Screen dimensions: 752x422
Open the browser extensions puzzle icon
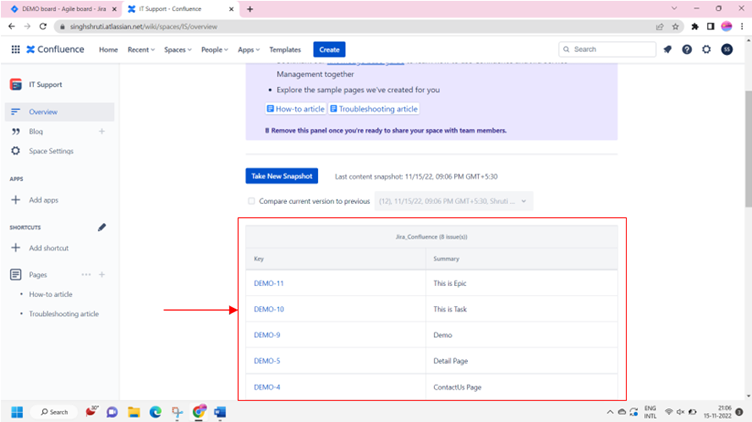(x=694, y=27)
